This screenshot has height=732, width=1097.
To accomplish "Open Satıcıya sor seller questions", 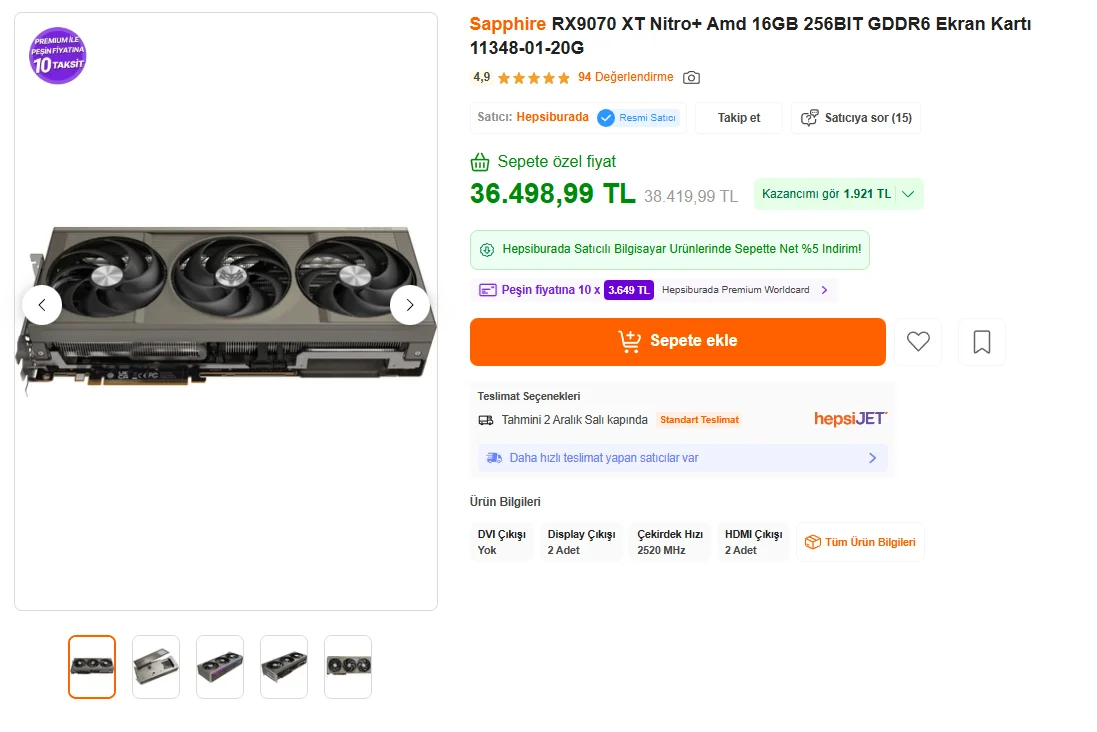I will click(x=856, y=118).
